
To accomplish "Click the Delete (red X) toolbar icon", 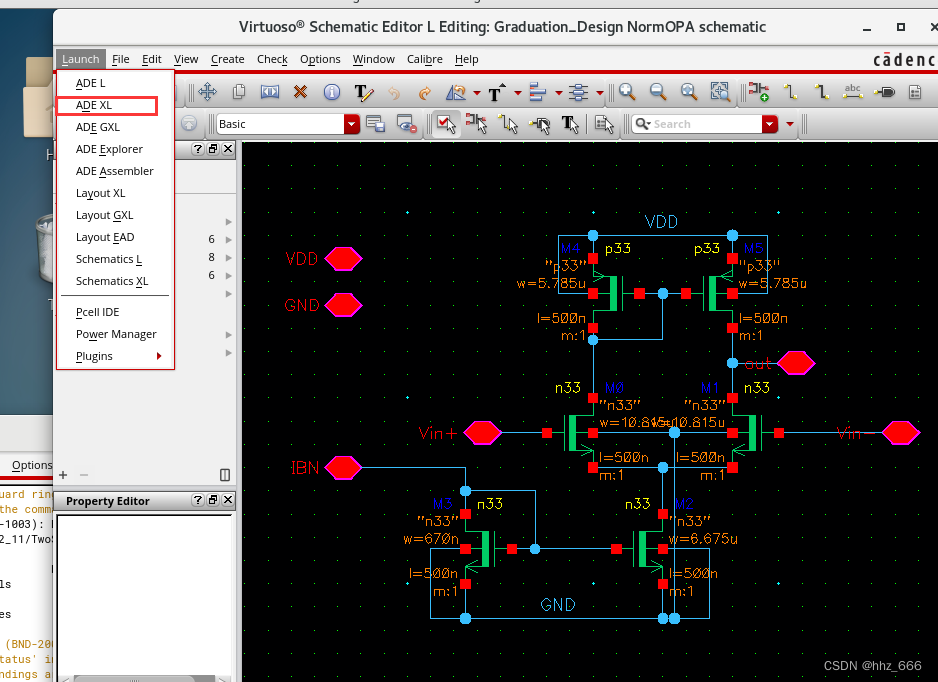I will click(x=300, y=92).
